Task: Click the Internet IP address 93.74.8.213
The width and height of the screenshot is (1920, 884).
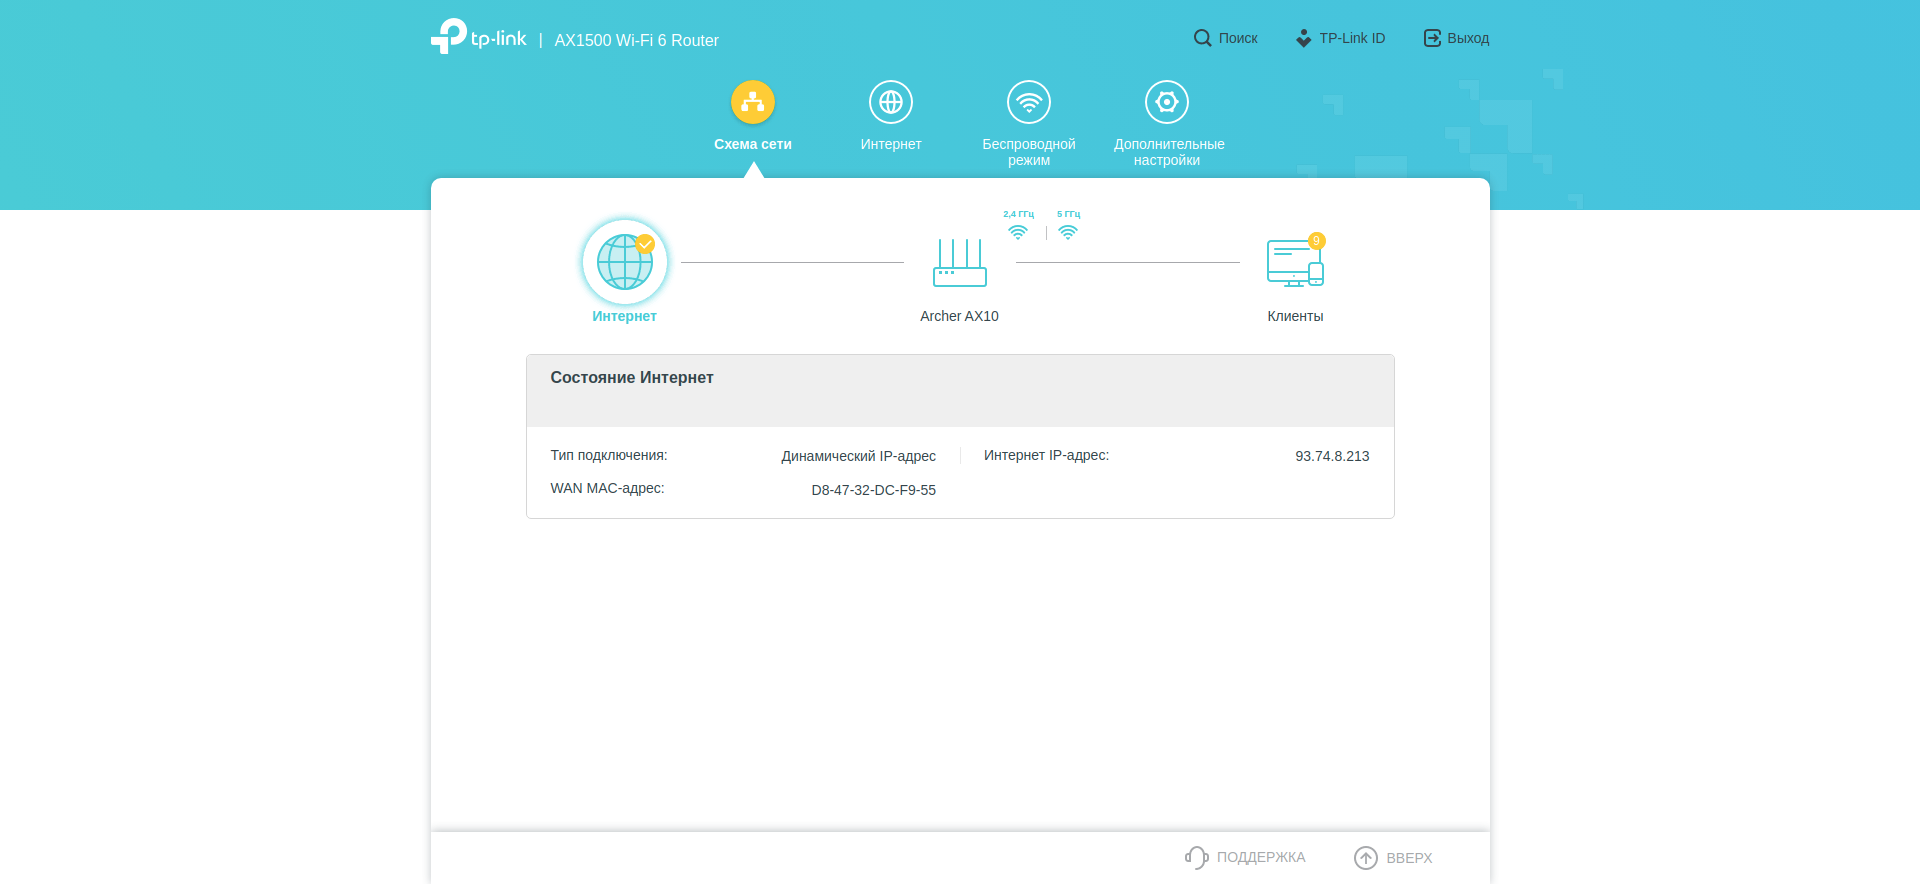Action: tap(1331, 456)
